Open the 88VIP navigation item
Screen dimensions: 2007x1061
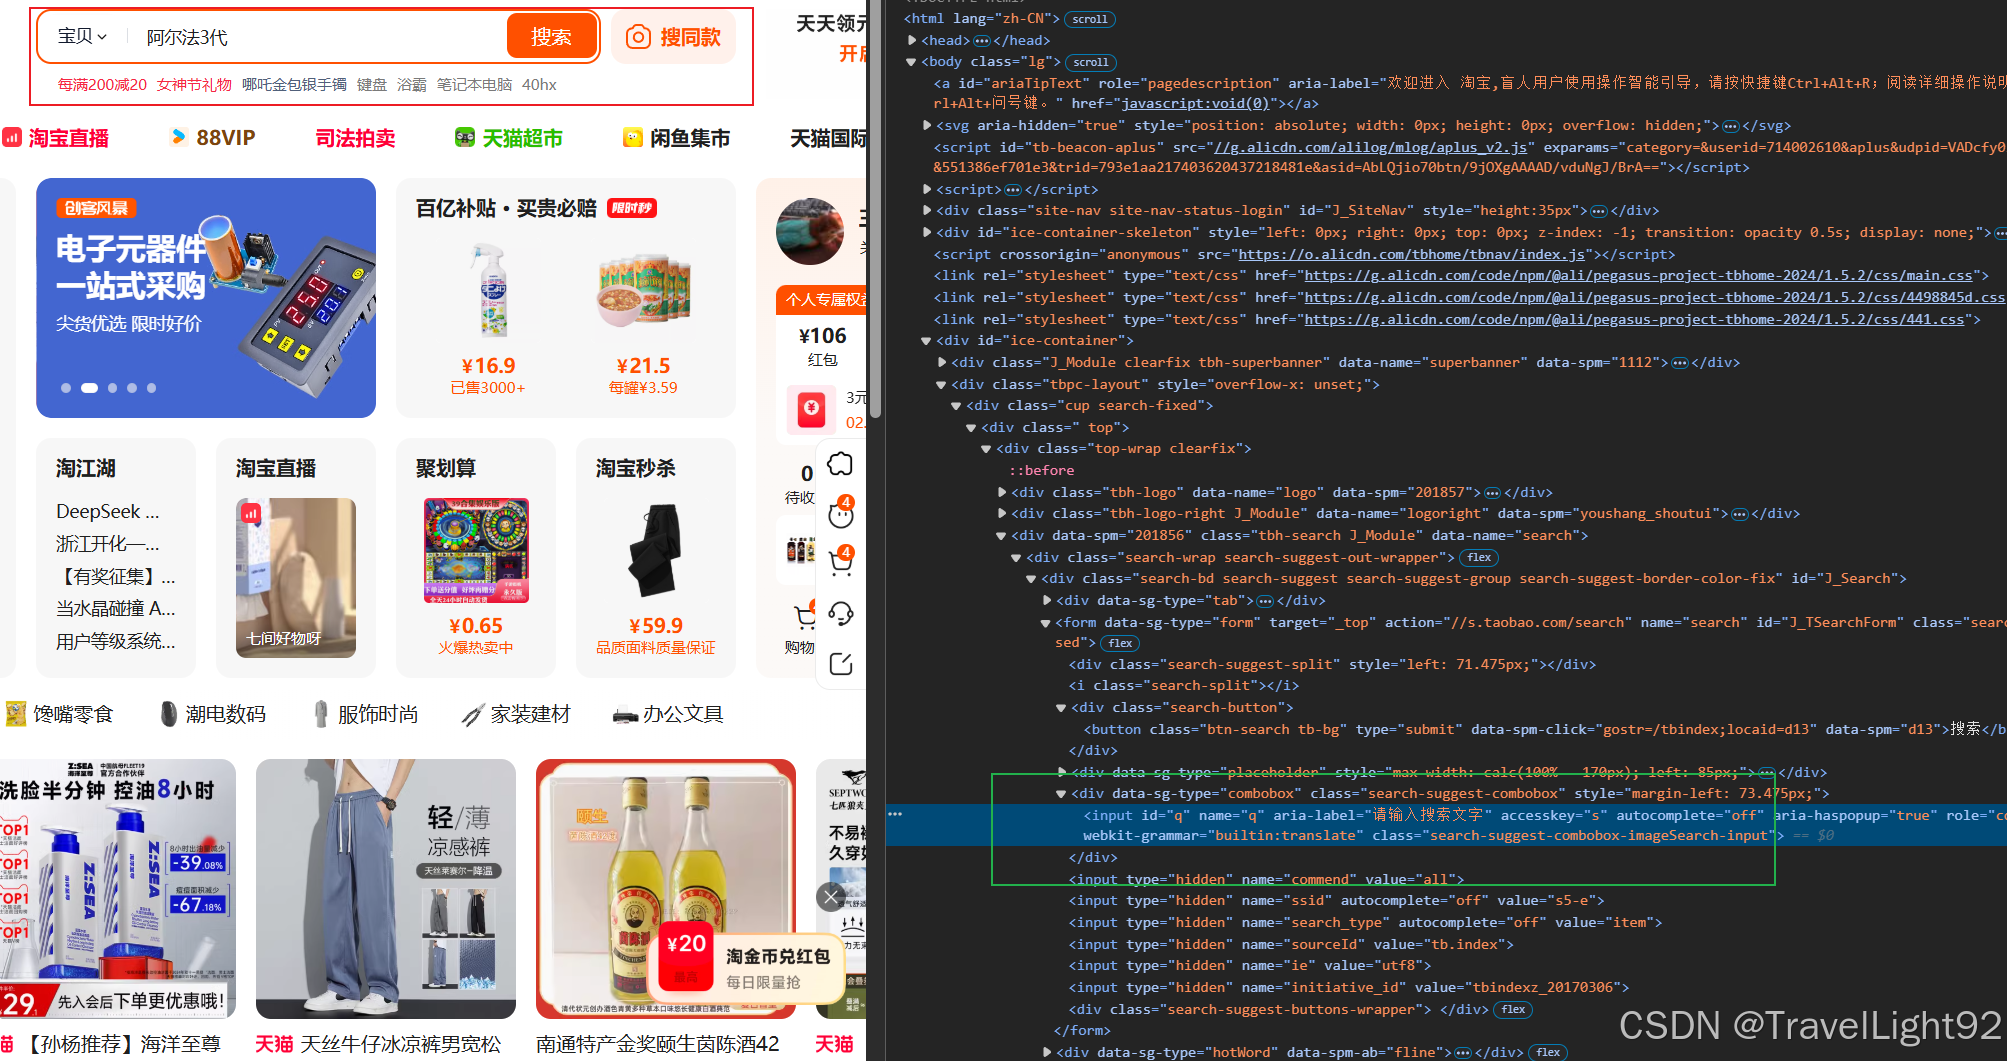(213, 138)
